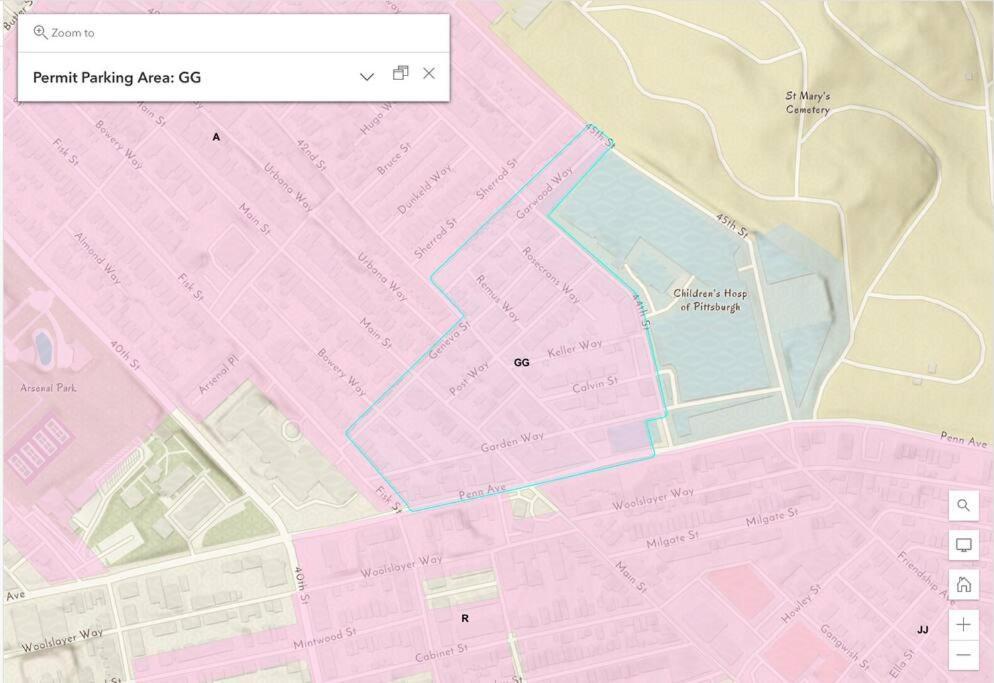Close the Permit Parking Area popup
Screen dimensions: 994x683
(x=429, y=74)
